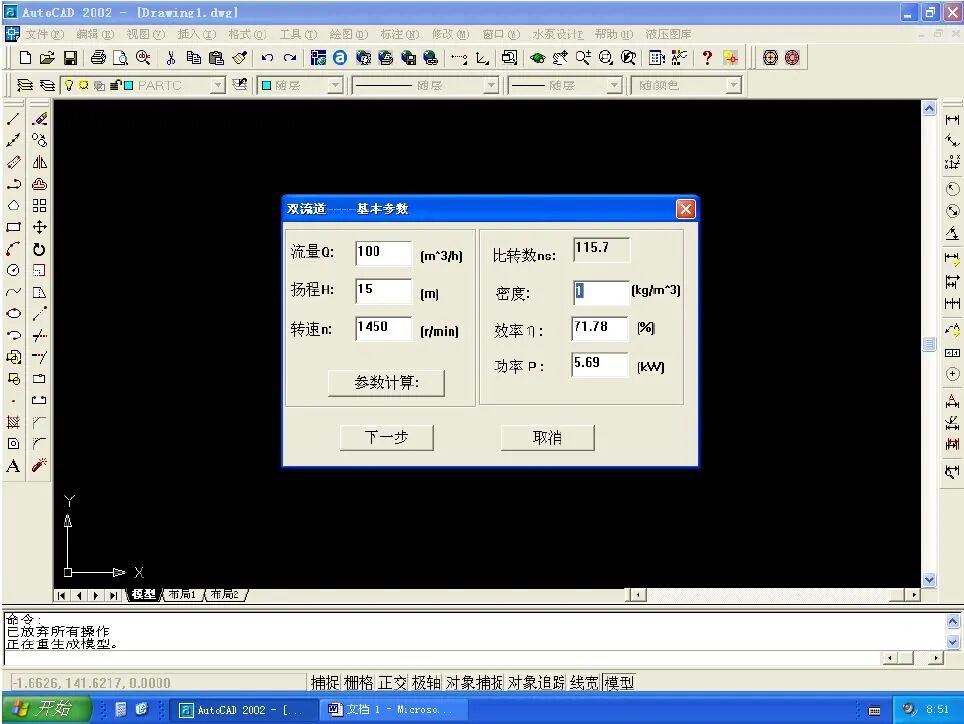Open the lineweight control dropdown

(614, 85)
